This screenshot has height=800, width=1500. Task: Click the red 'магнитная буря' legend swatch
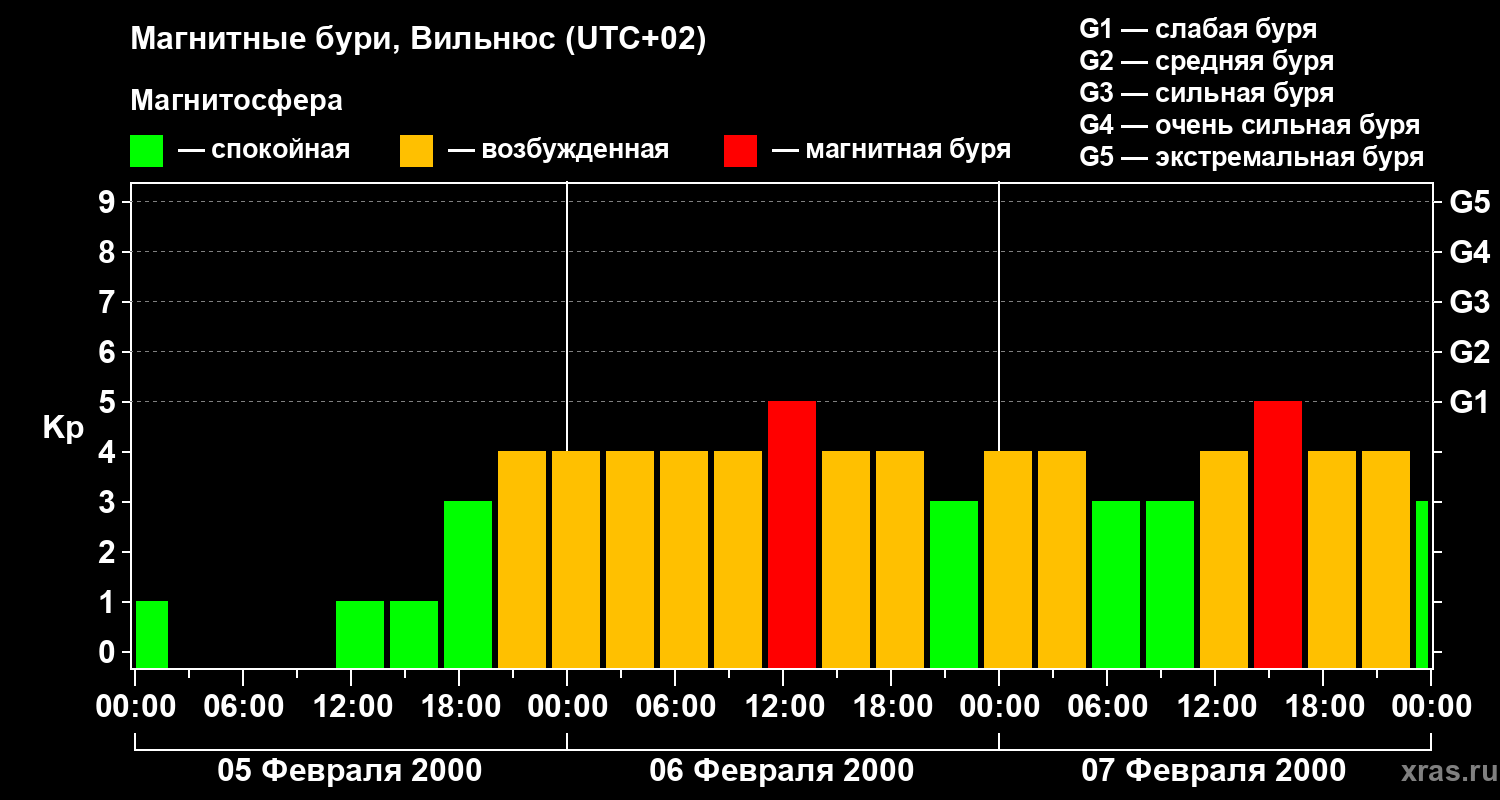pos(740,151)
